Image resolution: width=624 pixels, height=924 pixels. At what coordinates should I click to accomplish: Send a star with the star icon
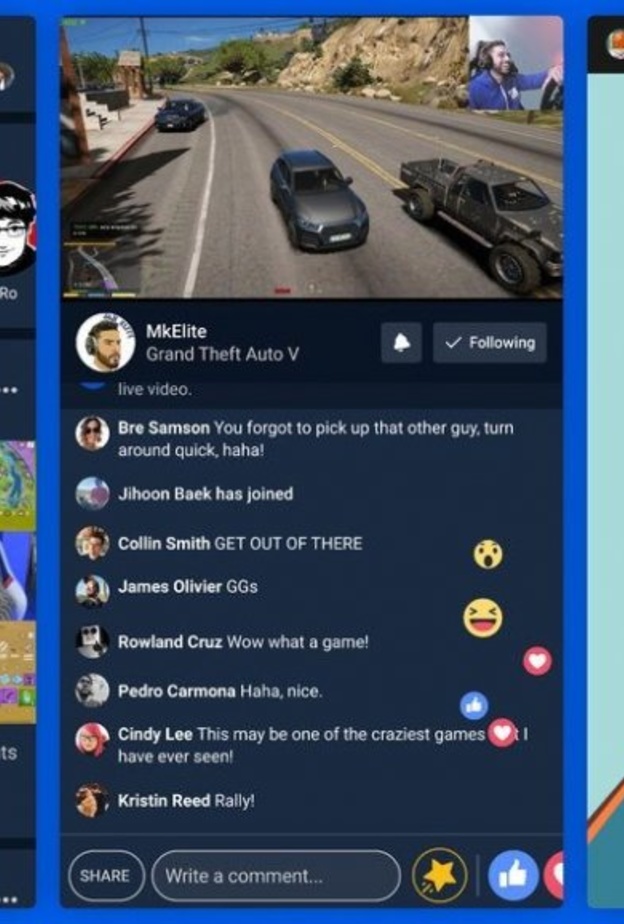click(x=440, y=876)
